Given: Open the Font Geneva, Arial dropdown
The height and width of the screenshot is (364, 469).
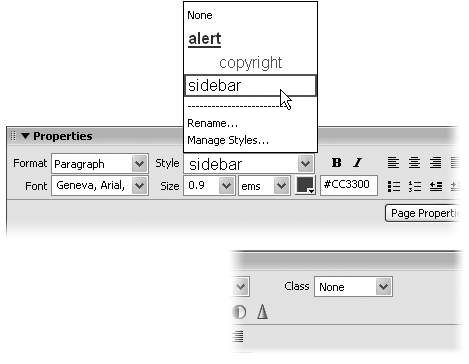Looking at the screenshot, I should [100, 186].
